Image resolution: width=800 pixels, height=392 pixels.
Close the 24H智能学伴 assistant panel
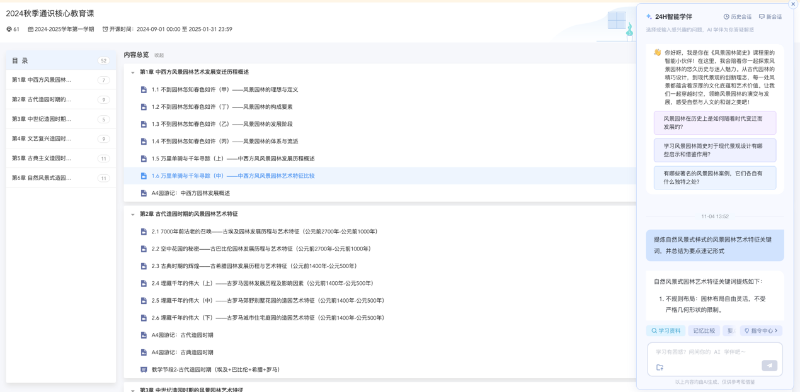coord(792,4)
